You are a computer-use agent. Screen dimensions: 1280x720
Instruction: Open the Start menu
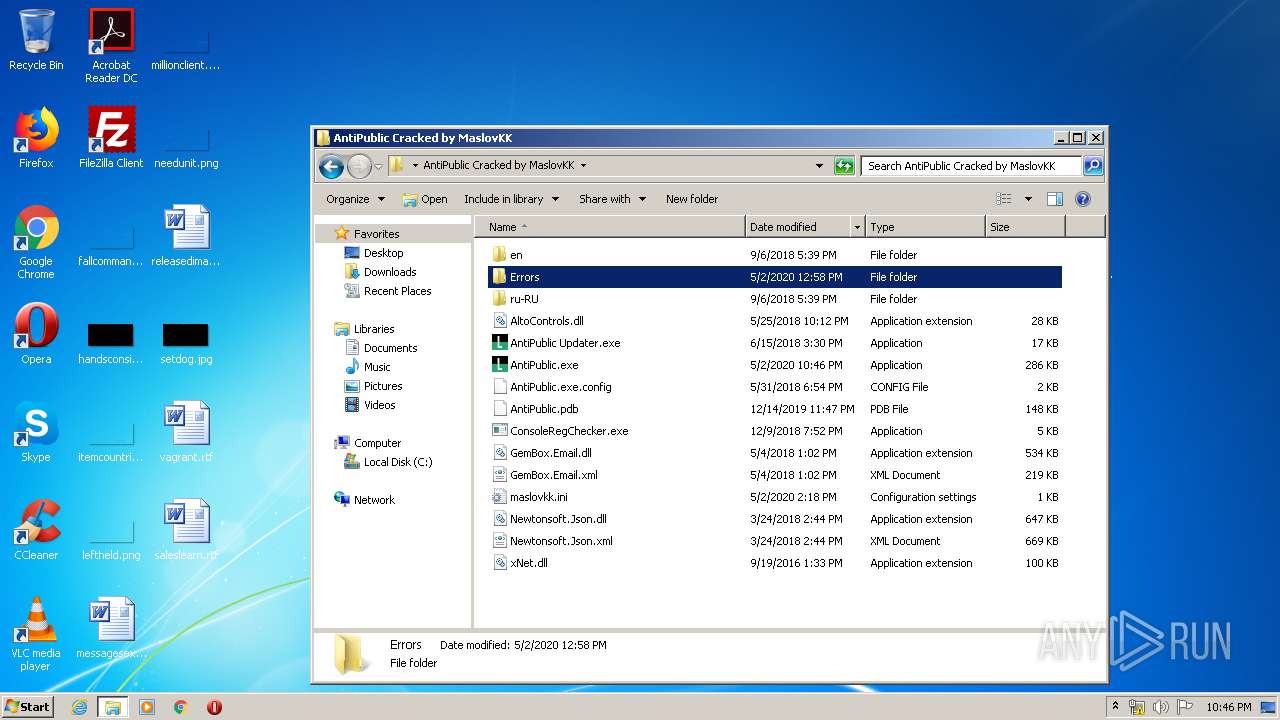point(28,707)
